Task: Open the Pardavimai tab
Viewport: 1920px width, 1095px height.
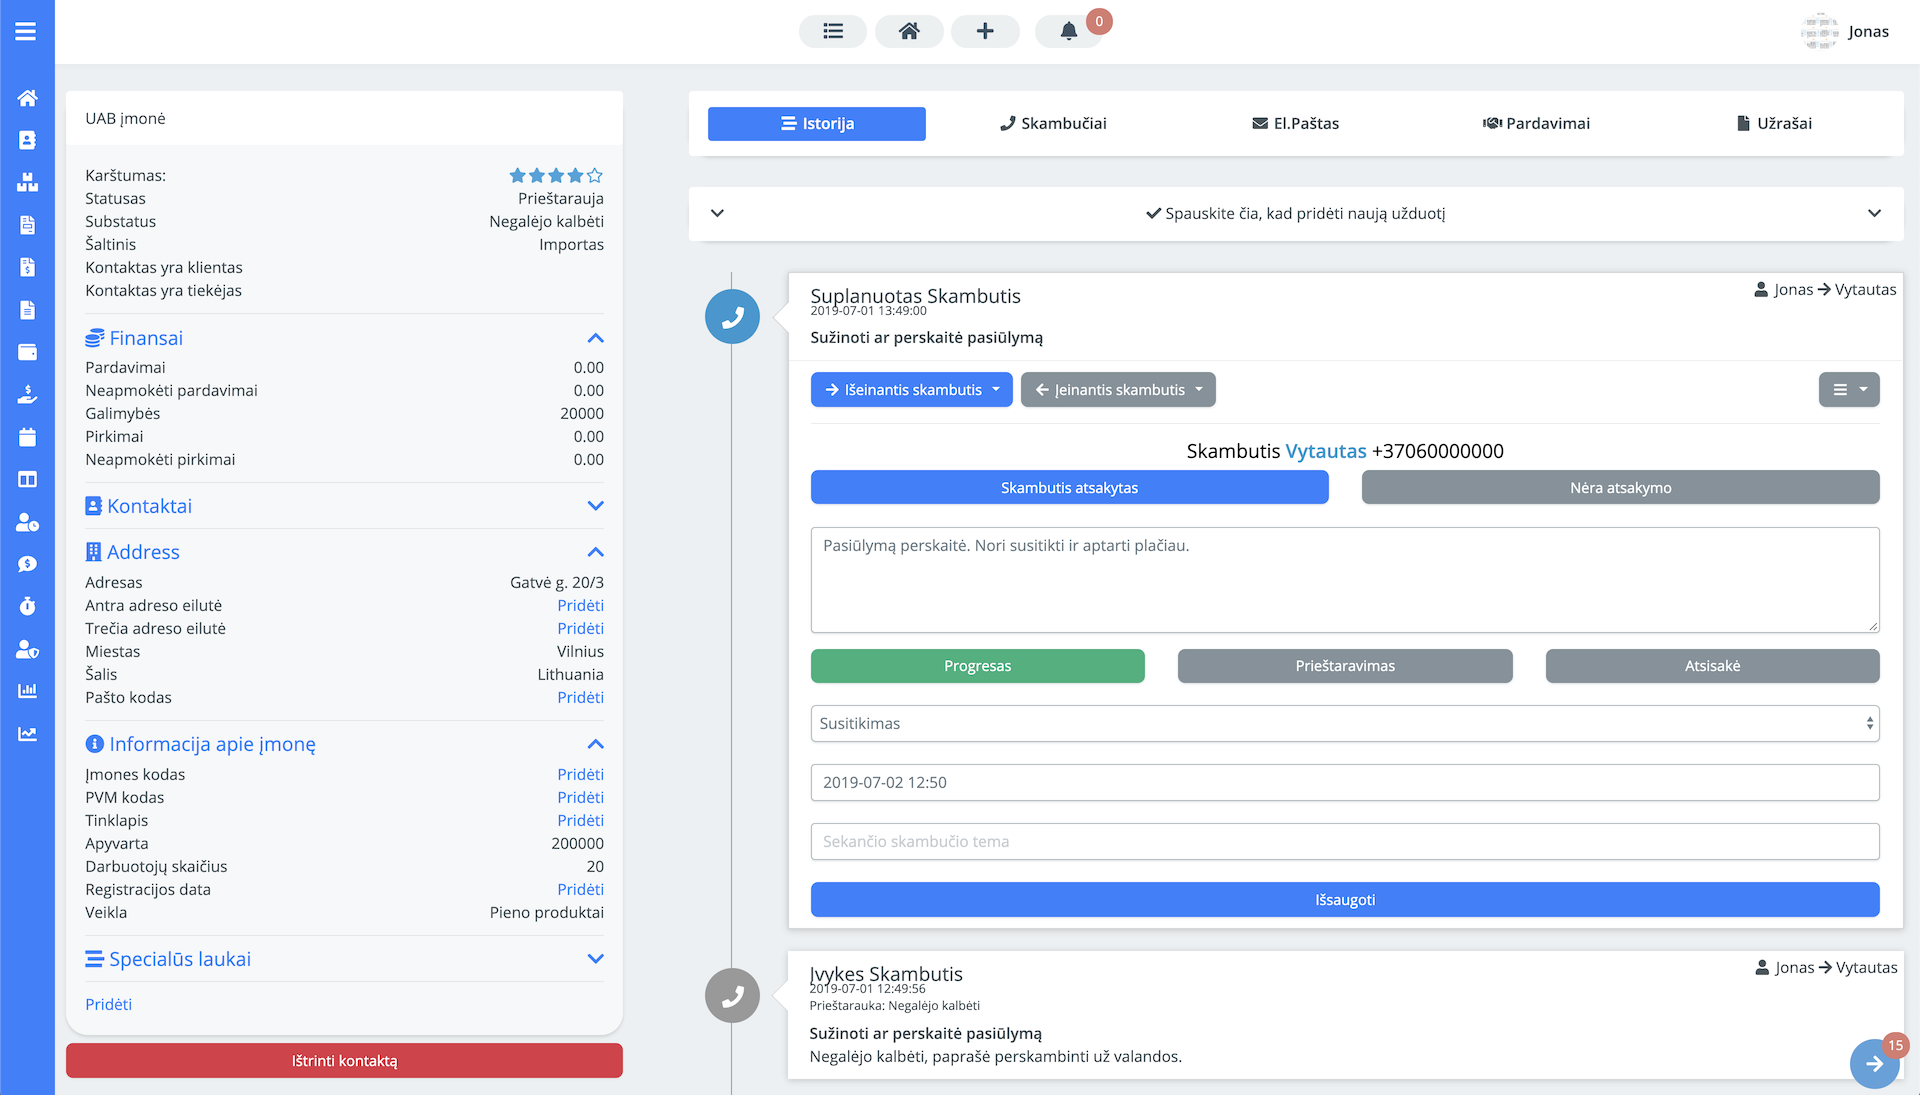Action: tap(1536, 124)
